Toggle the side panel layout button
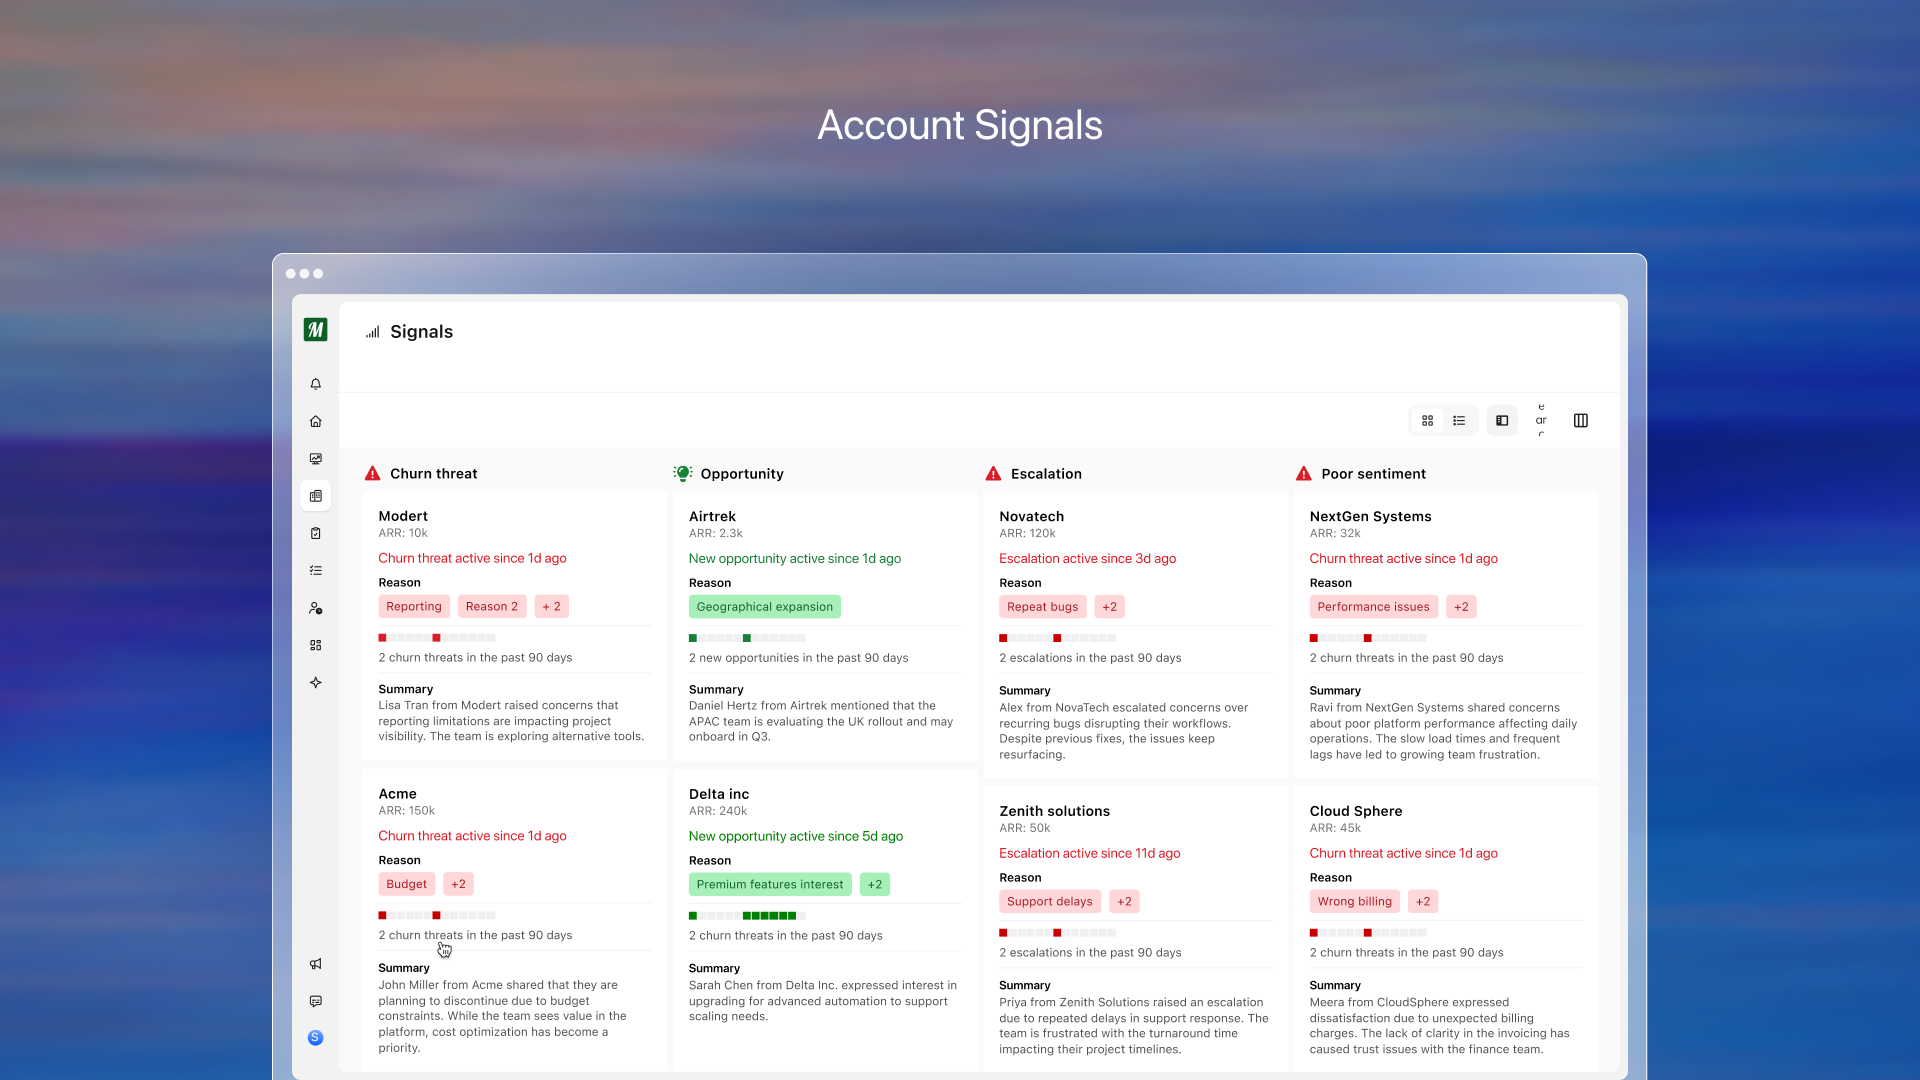The image size is (1920, 1080). click(1502, 421)
